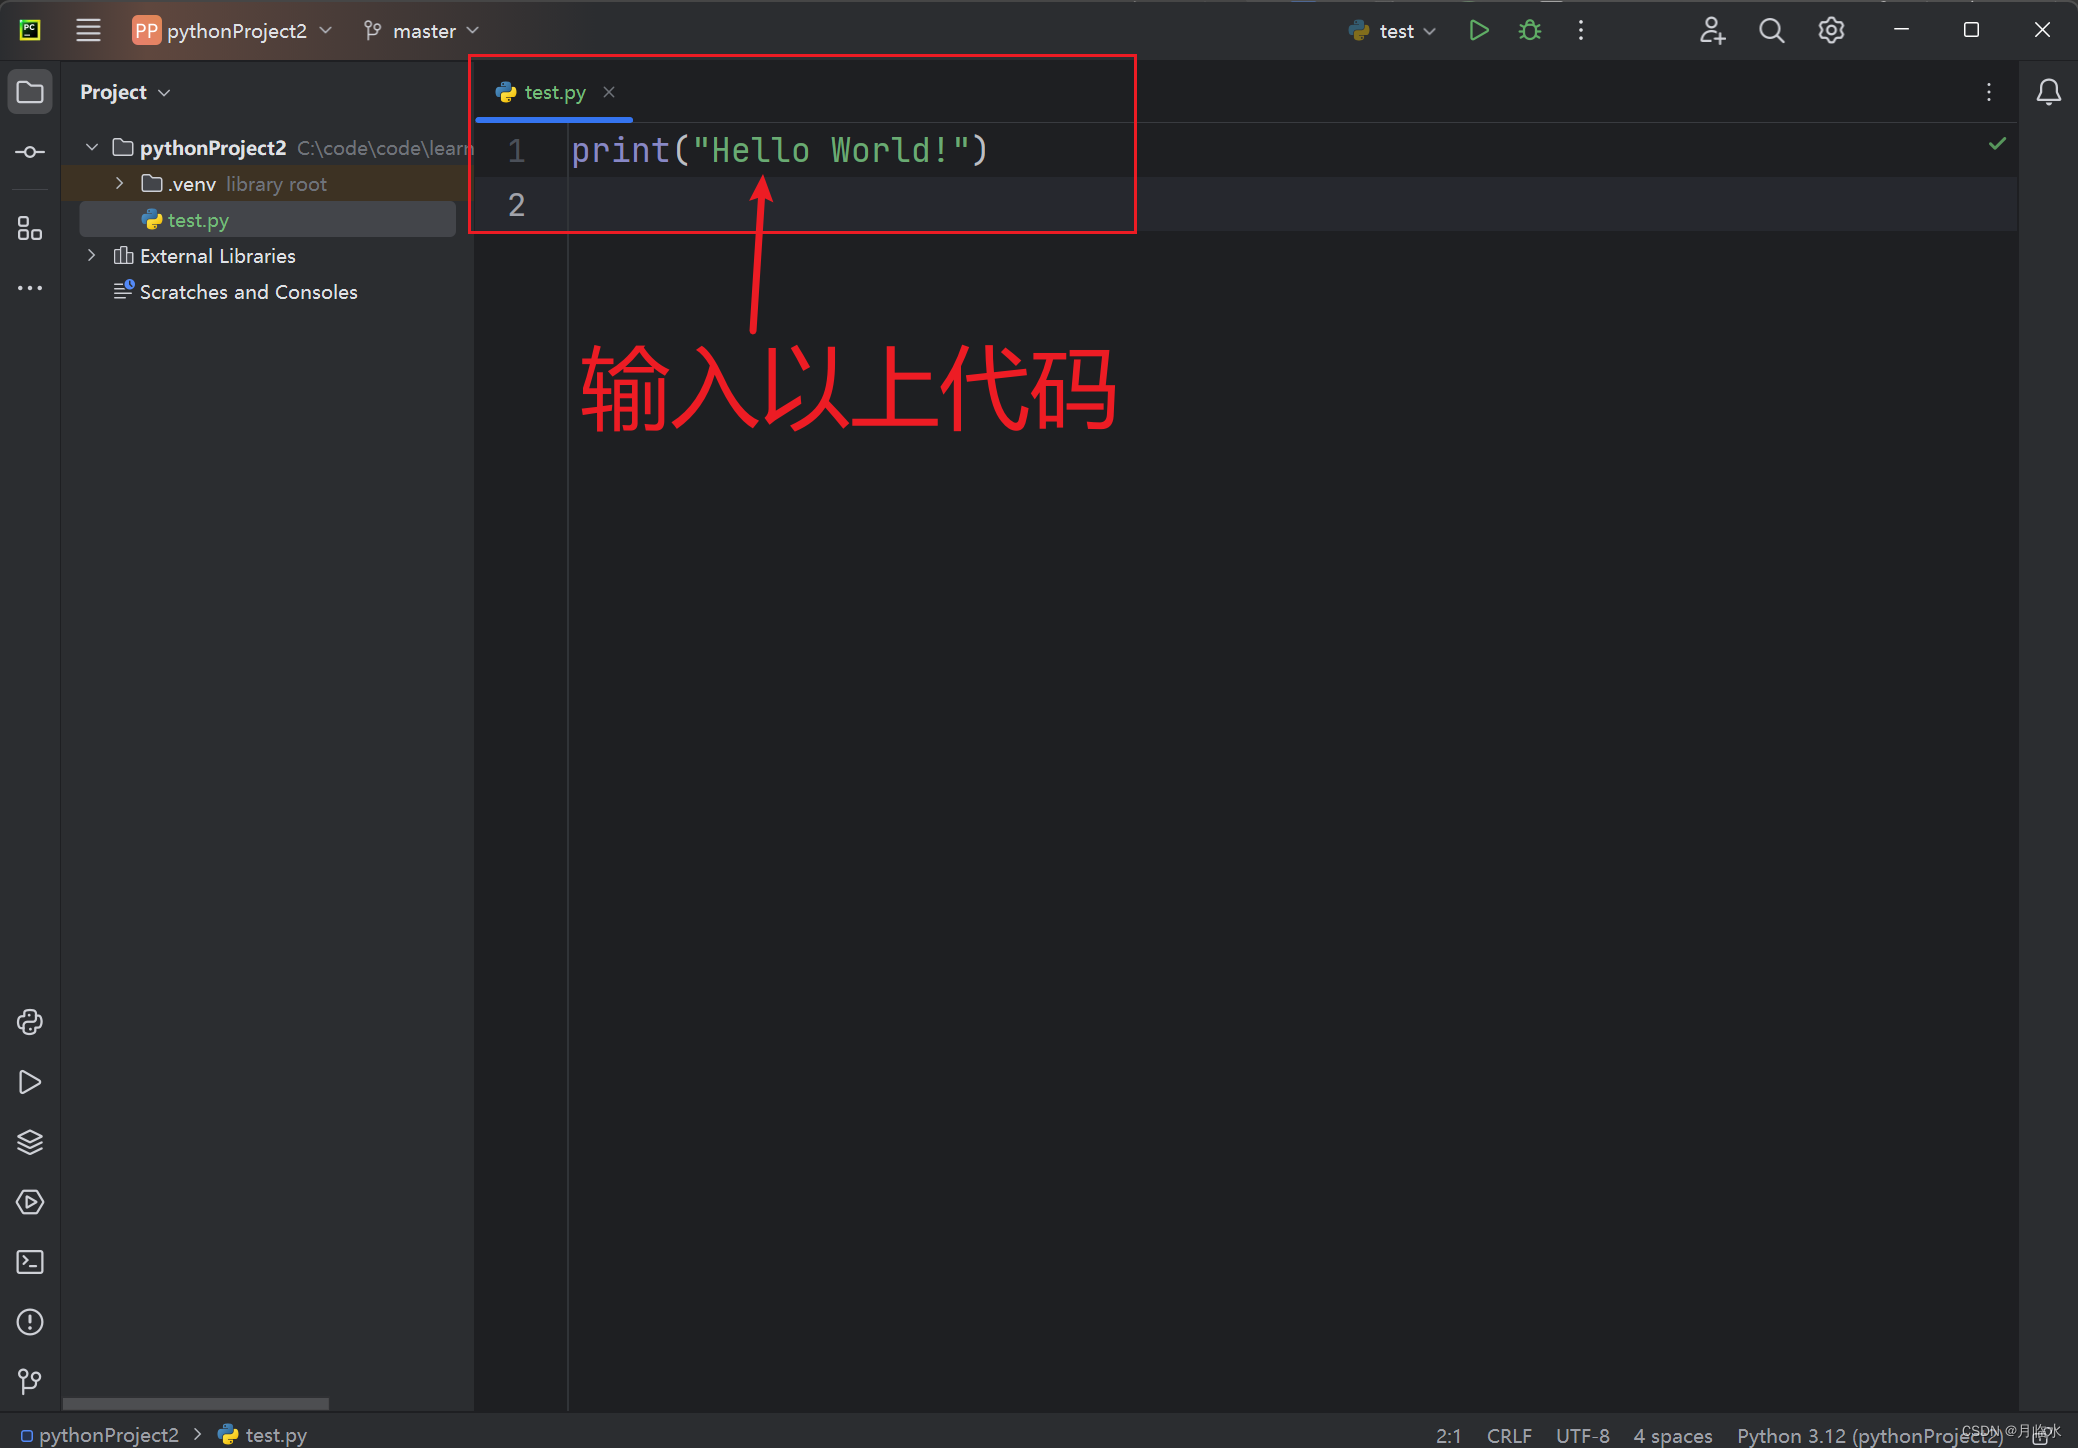The height and width of the screenshot is (1448, 2078).
Task: Open the Notifications bell icon
Action: pyautogui.click(x=2050, y=92)
